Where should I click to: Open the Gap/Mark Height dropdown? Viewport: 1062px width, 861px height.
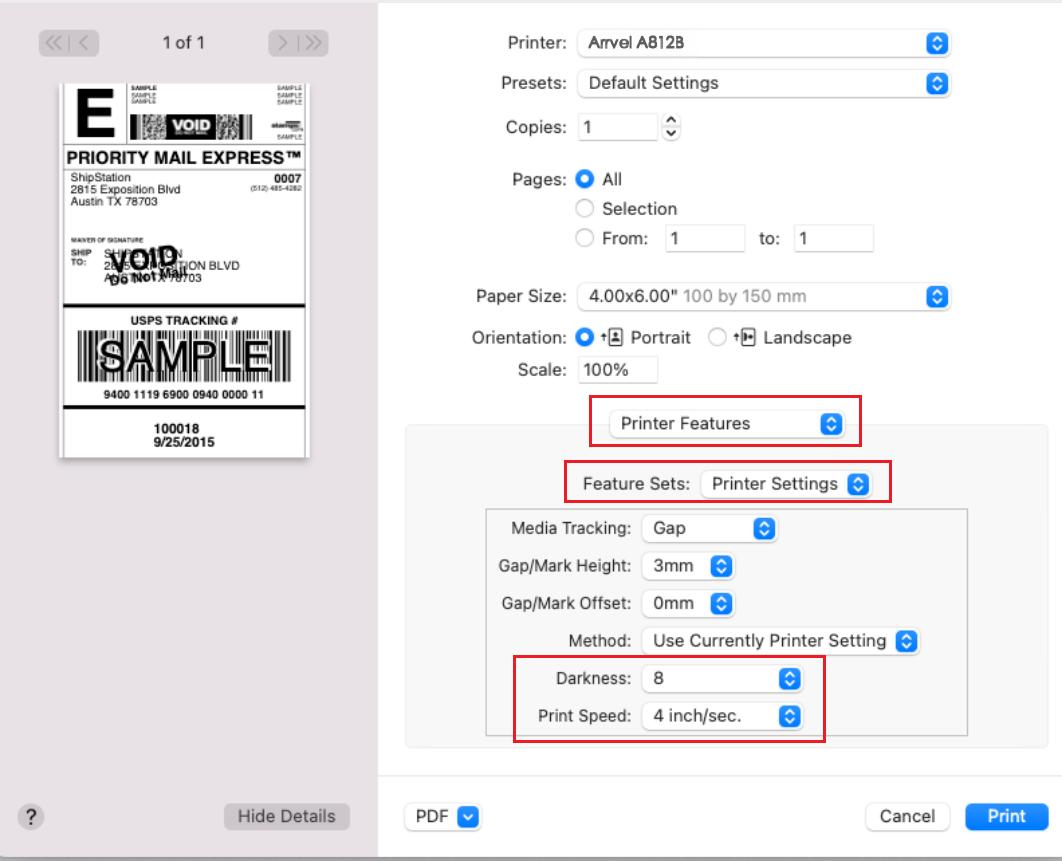tap(687, 566)
